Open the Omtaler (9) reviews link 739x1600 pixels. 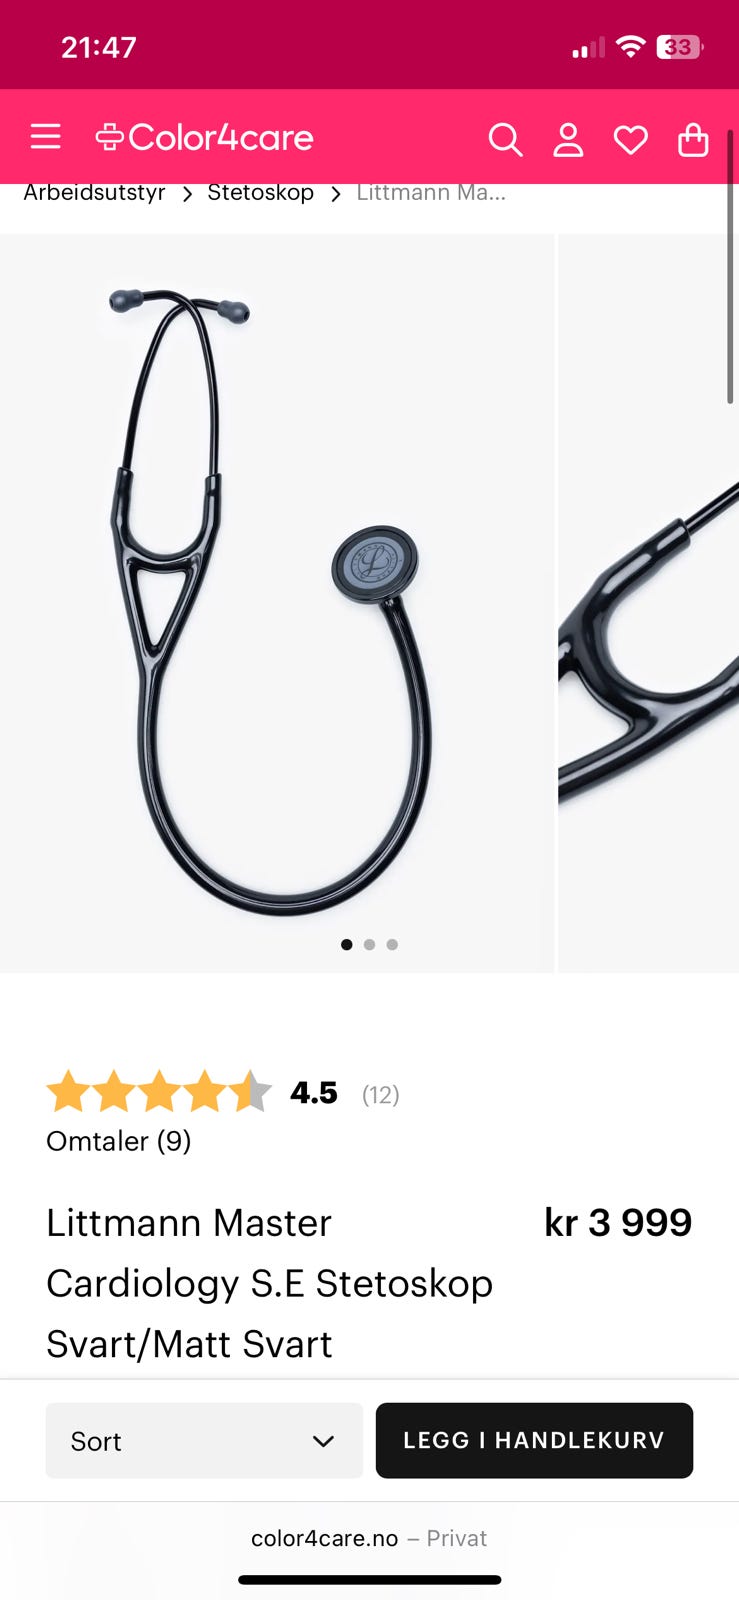pyautogui.click(x=118, y=1141)
